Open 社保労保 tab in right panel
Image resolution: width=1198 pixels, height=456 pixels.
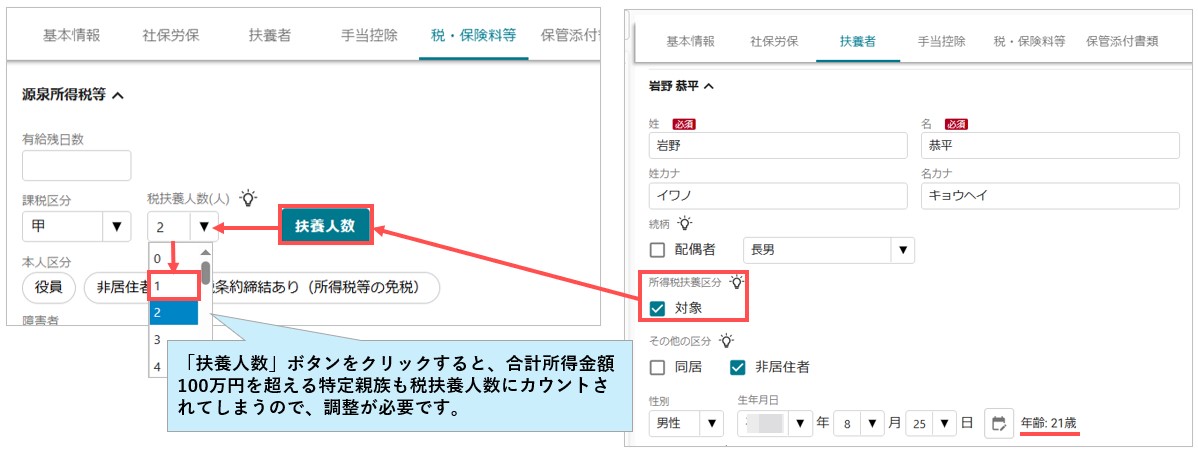point(775,41)
